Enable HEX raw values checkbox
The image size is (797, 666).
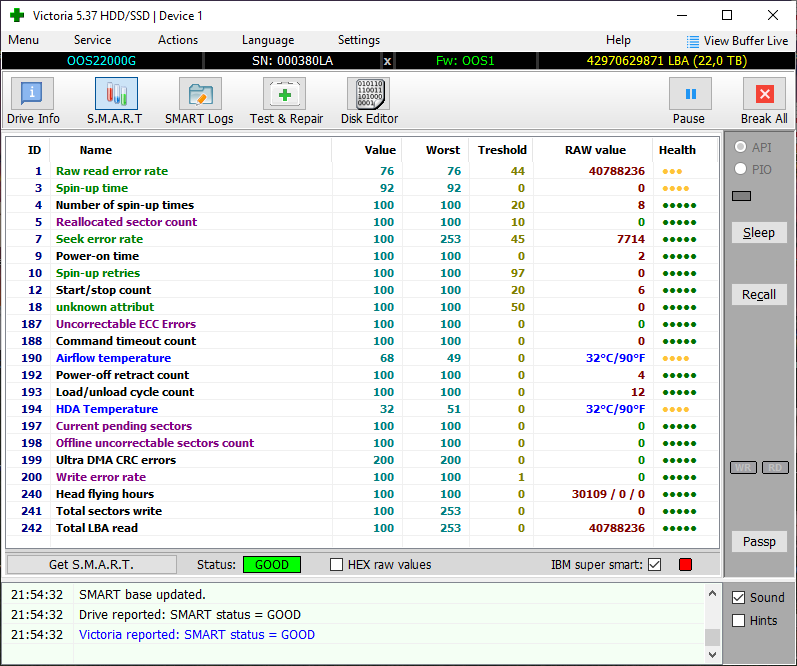coord(338,565)
